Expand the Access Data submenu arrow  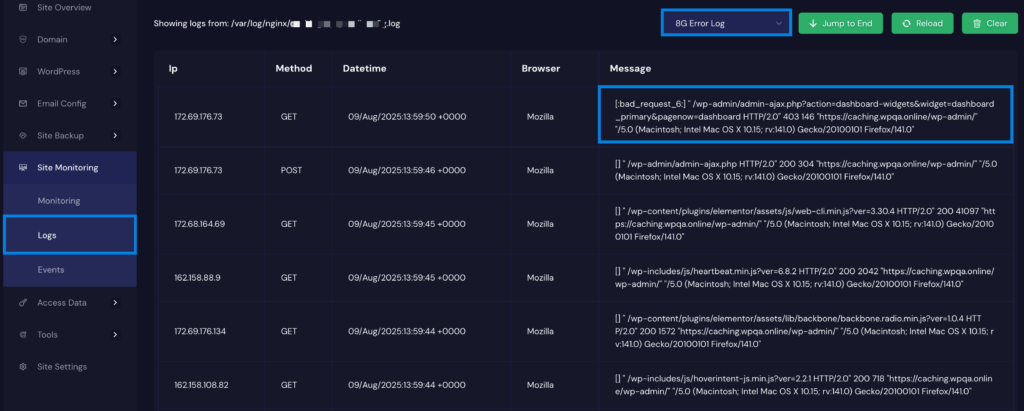click(x=115, y=302)
